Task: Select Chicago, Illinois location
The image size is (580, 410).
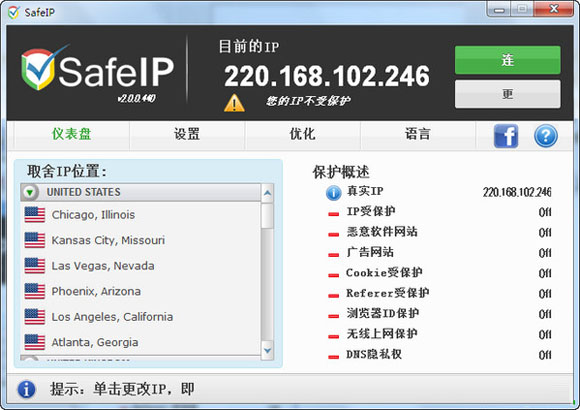Action: 141,215
